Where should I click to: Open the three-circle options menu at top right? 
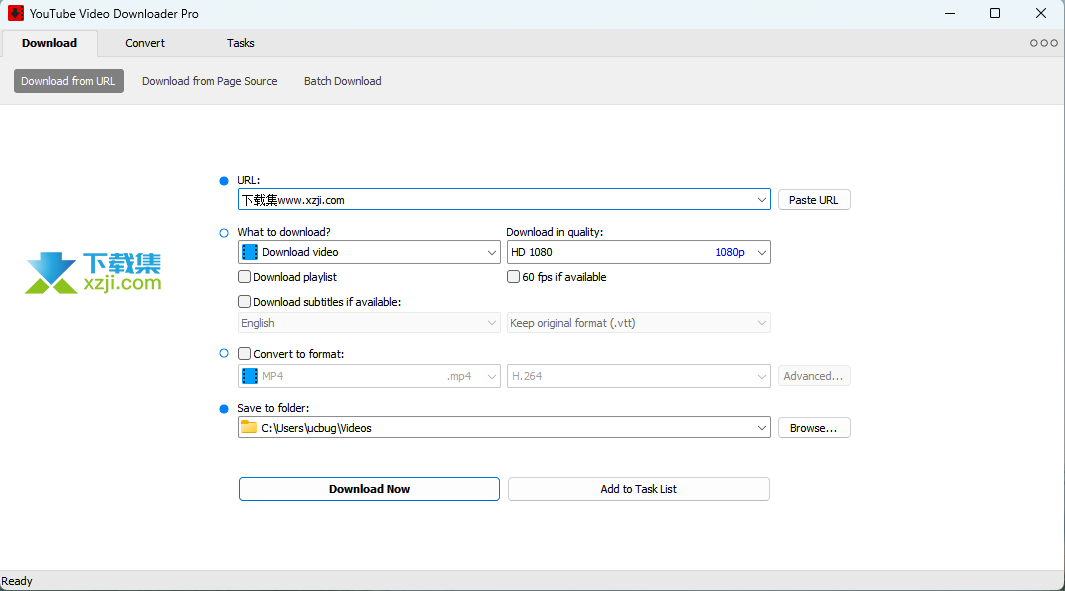click(x=1043, y=43)
